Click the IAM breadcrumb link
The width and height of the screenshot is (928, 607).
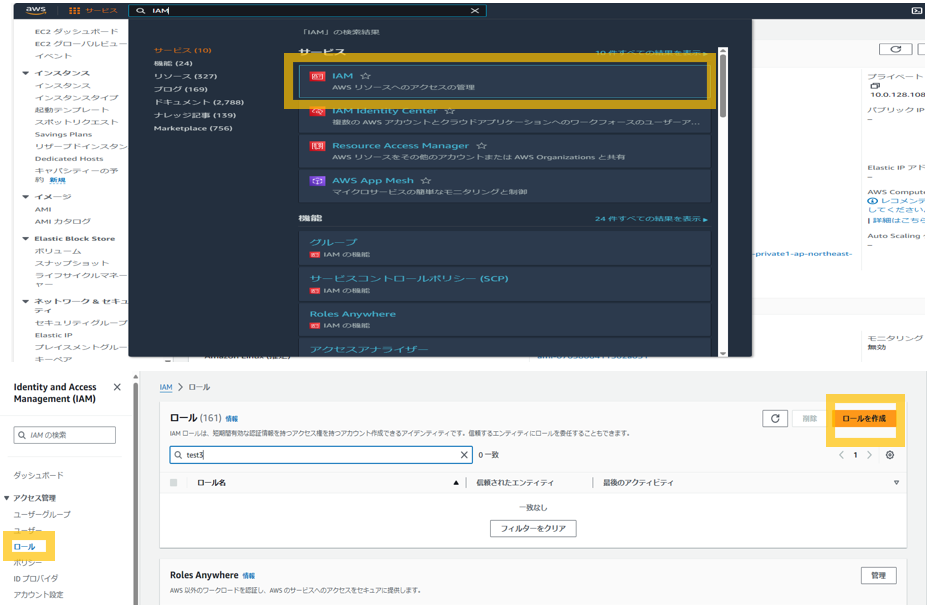click(166, 387)
